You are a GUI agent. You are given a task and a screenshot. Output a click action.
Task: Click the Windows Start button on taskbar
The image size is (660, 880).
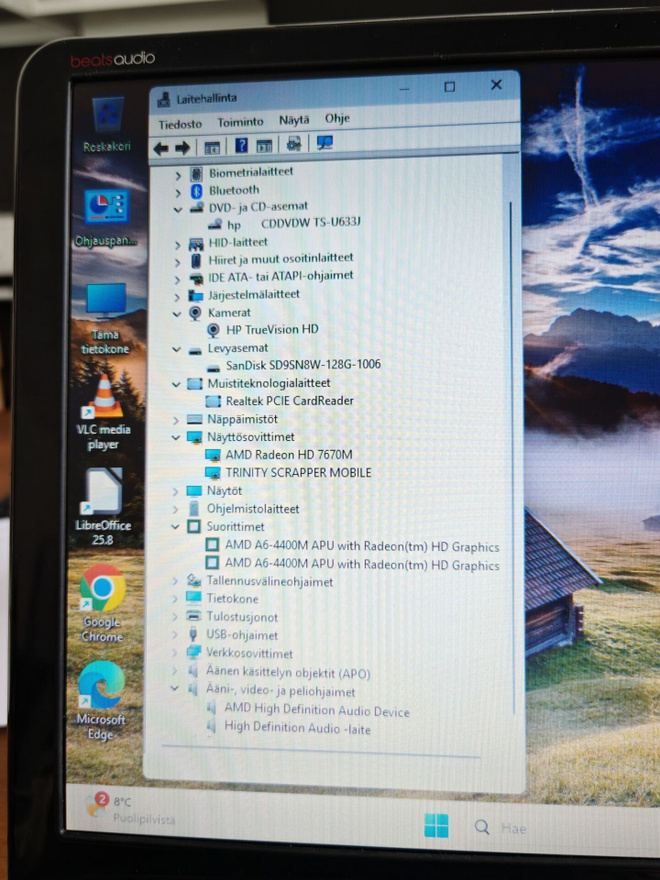tap(436, 825)
